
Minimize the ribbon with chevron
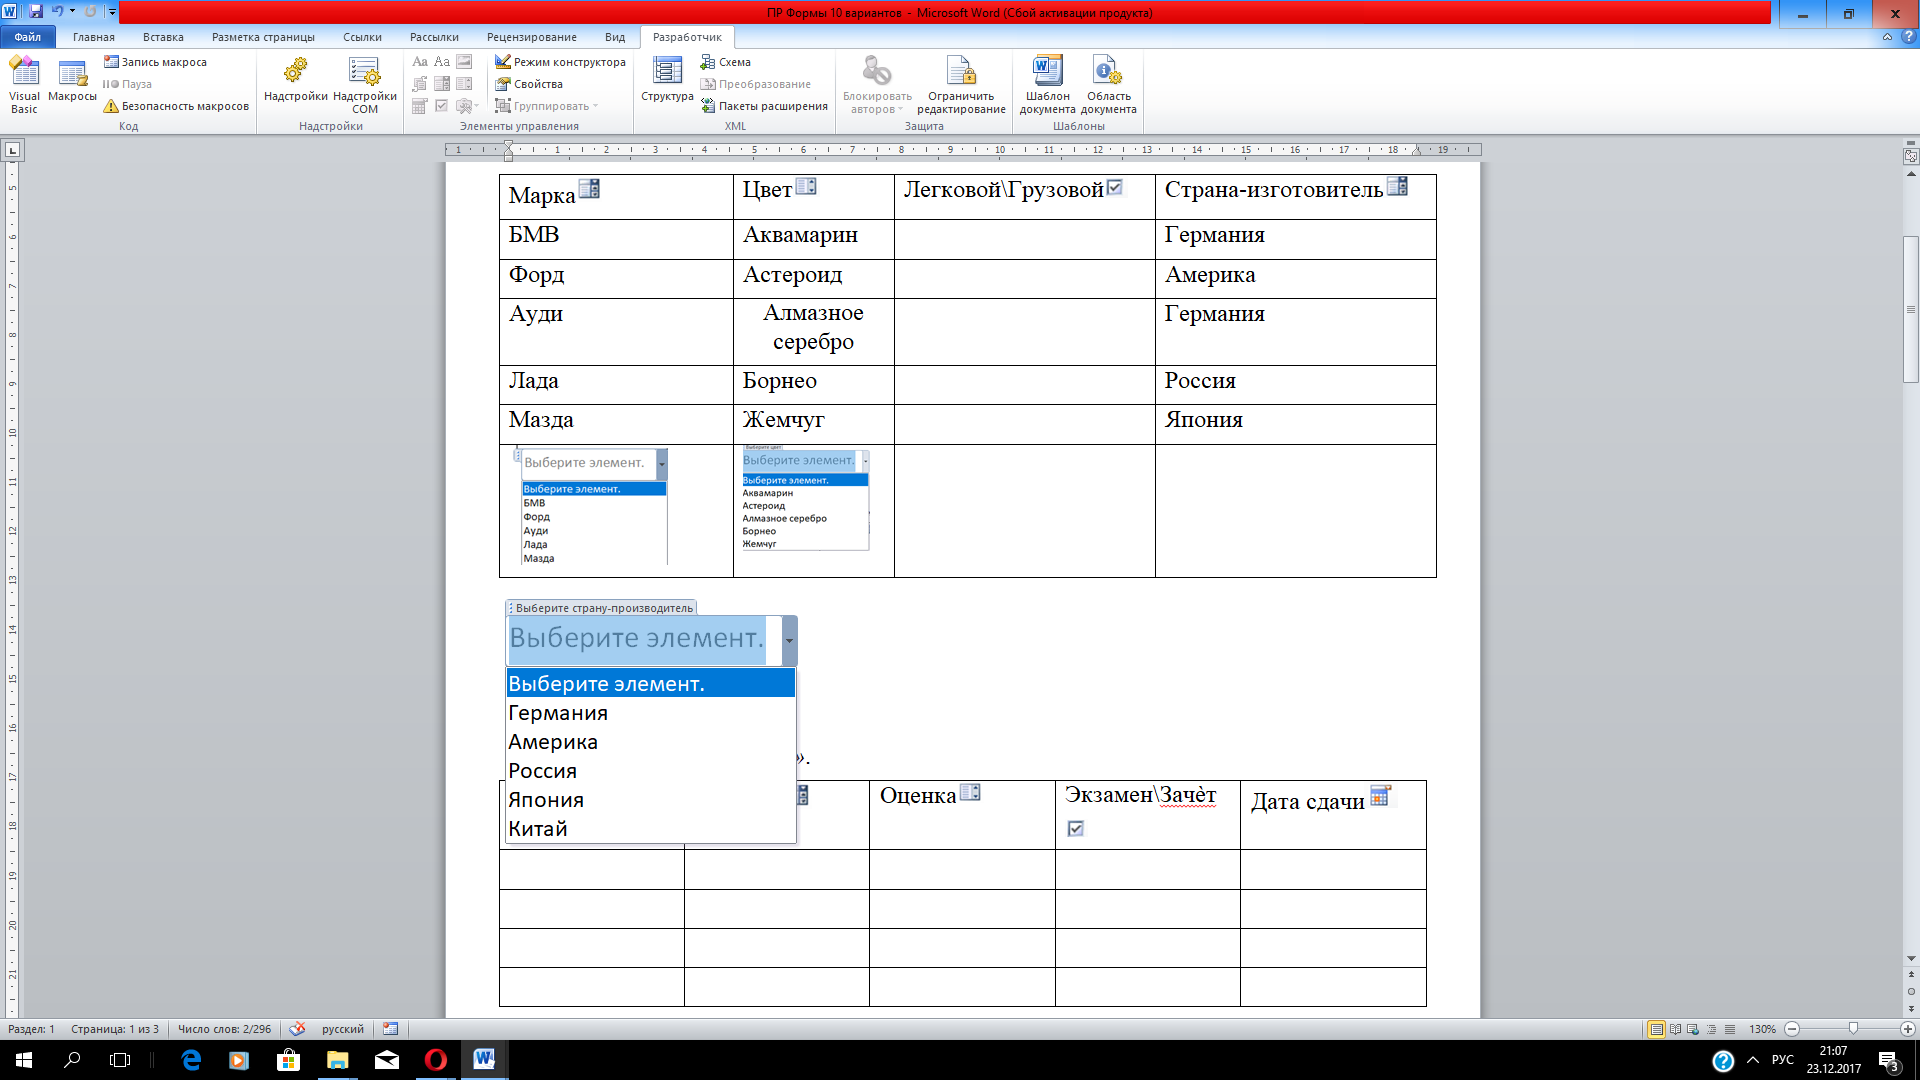click(x=1887, y=37)
